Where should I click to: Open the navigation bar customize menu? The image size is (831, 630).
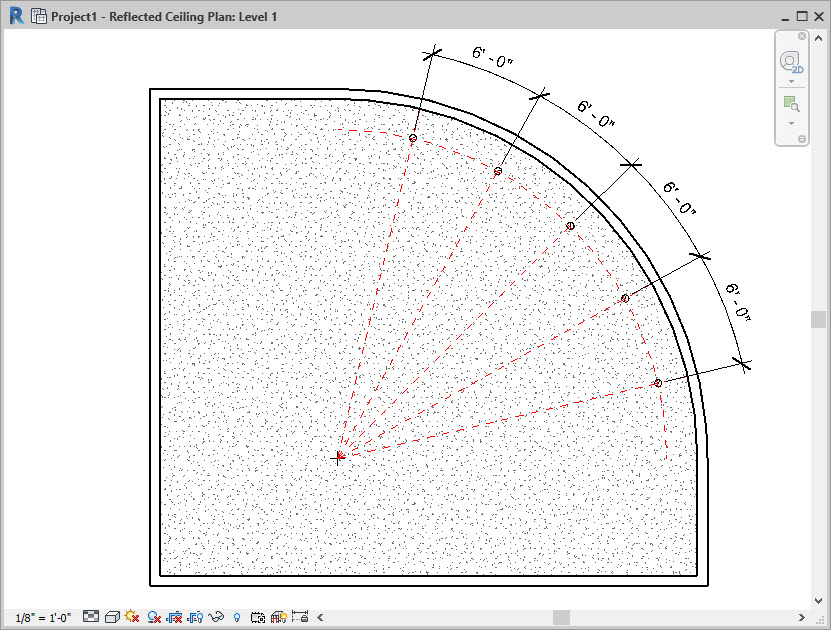(x=801, y=139)
